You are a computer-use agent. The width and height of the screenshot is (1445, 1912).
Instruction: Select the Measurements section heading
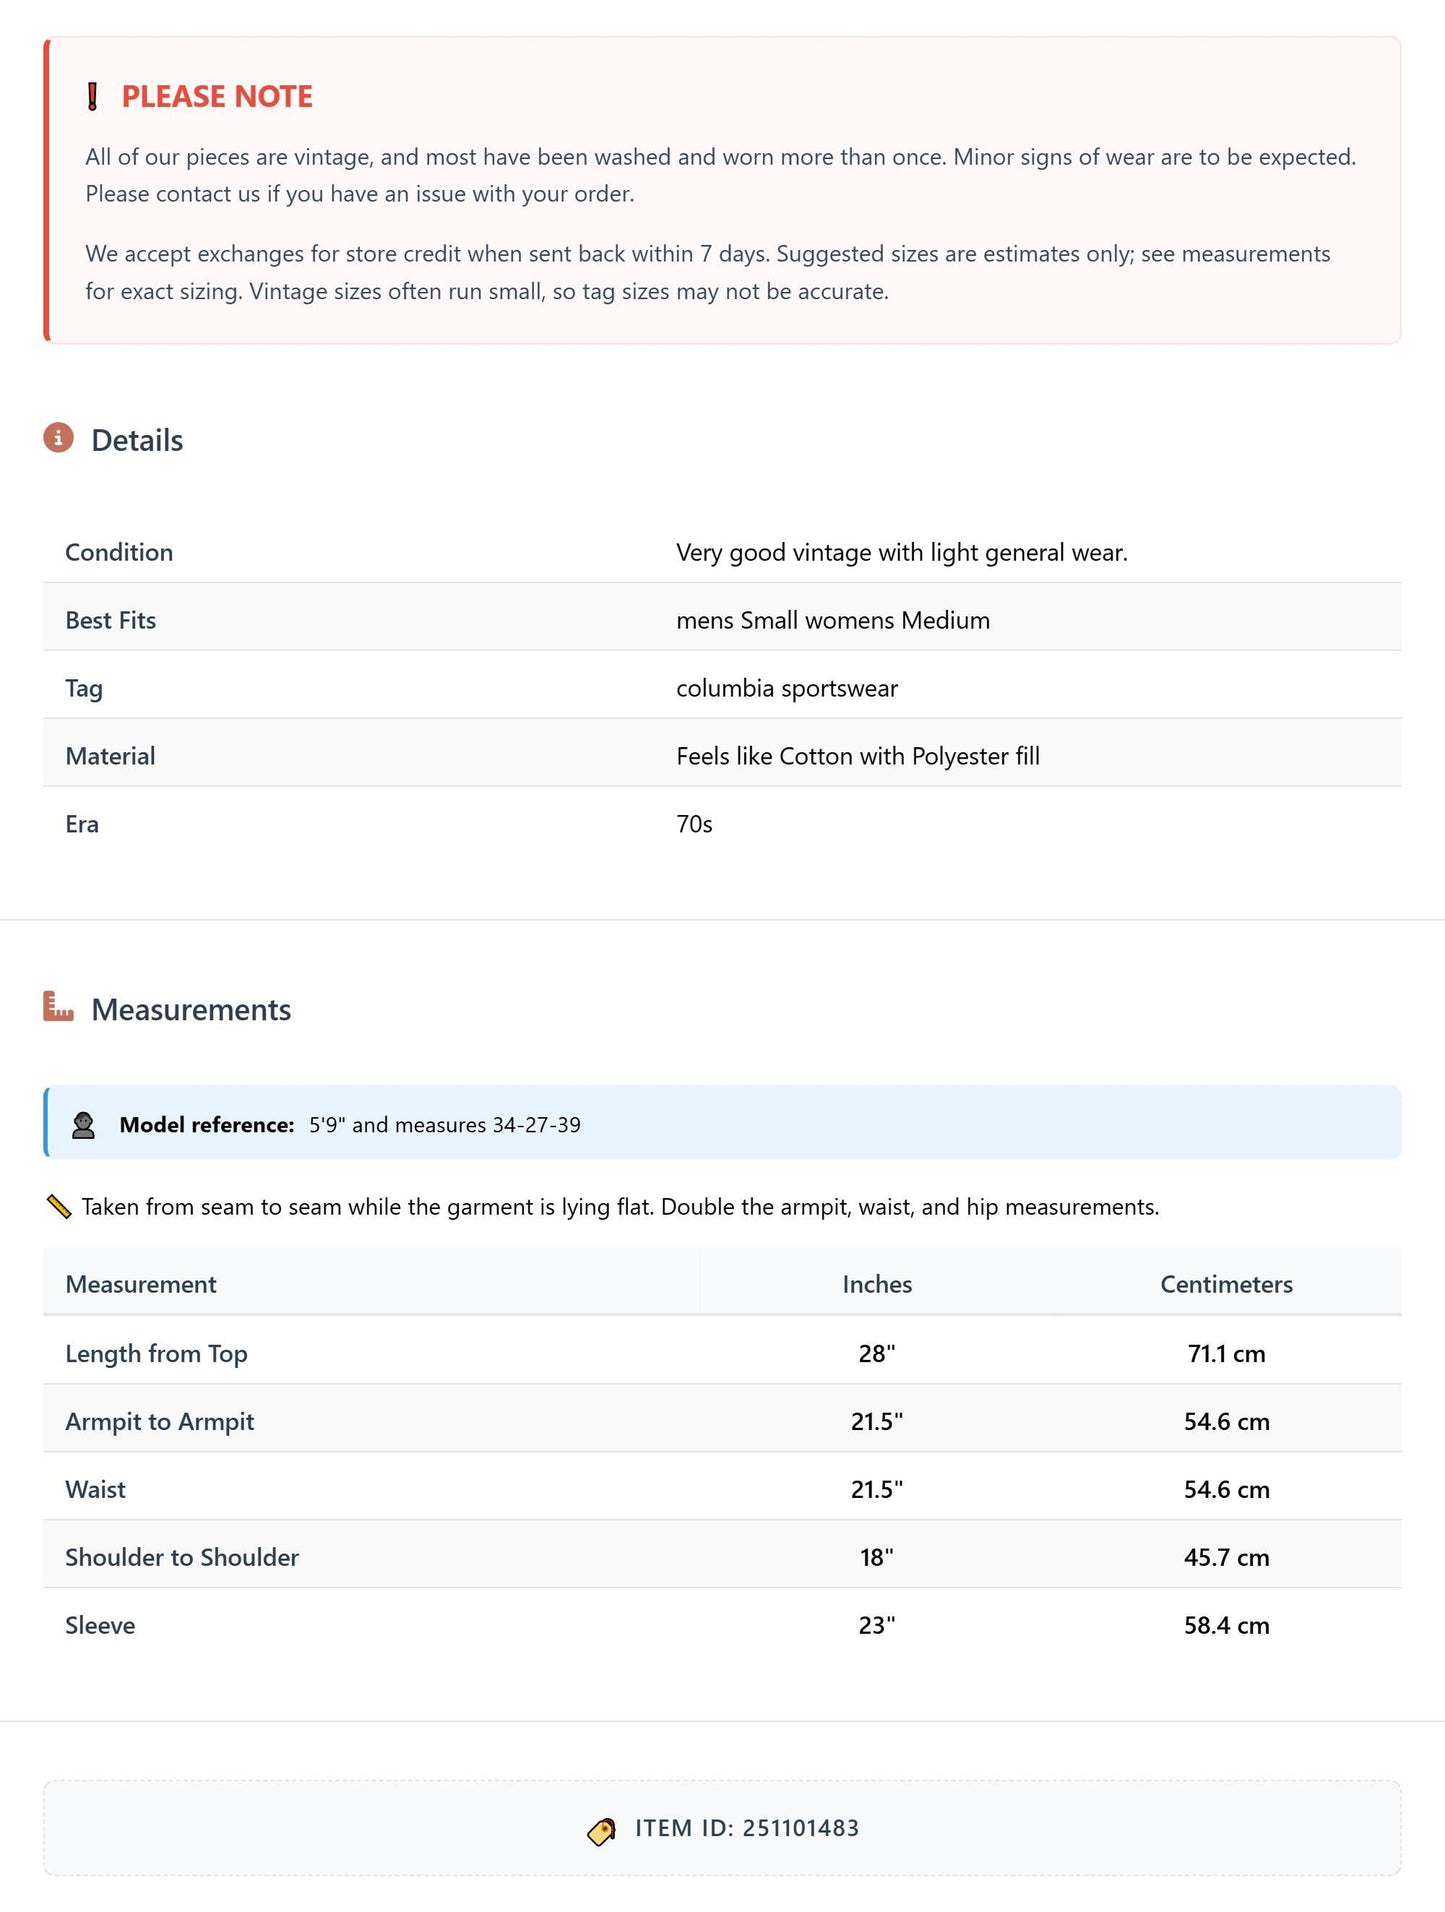pos(191,1009)
